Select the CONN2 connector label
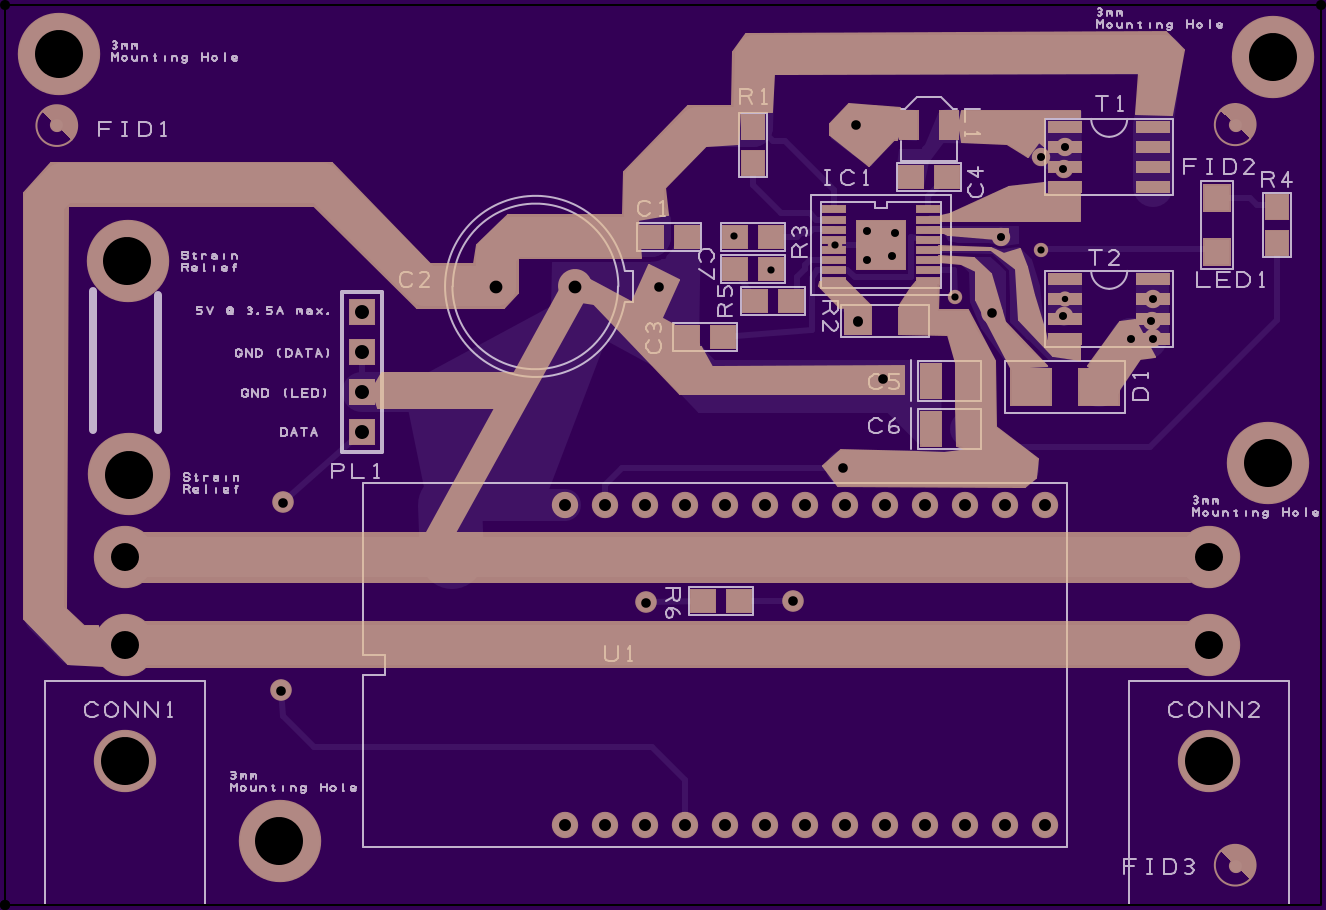Image resolution: width=1326 pixels, height=910 pixels. click(1214, 710)
